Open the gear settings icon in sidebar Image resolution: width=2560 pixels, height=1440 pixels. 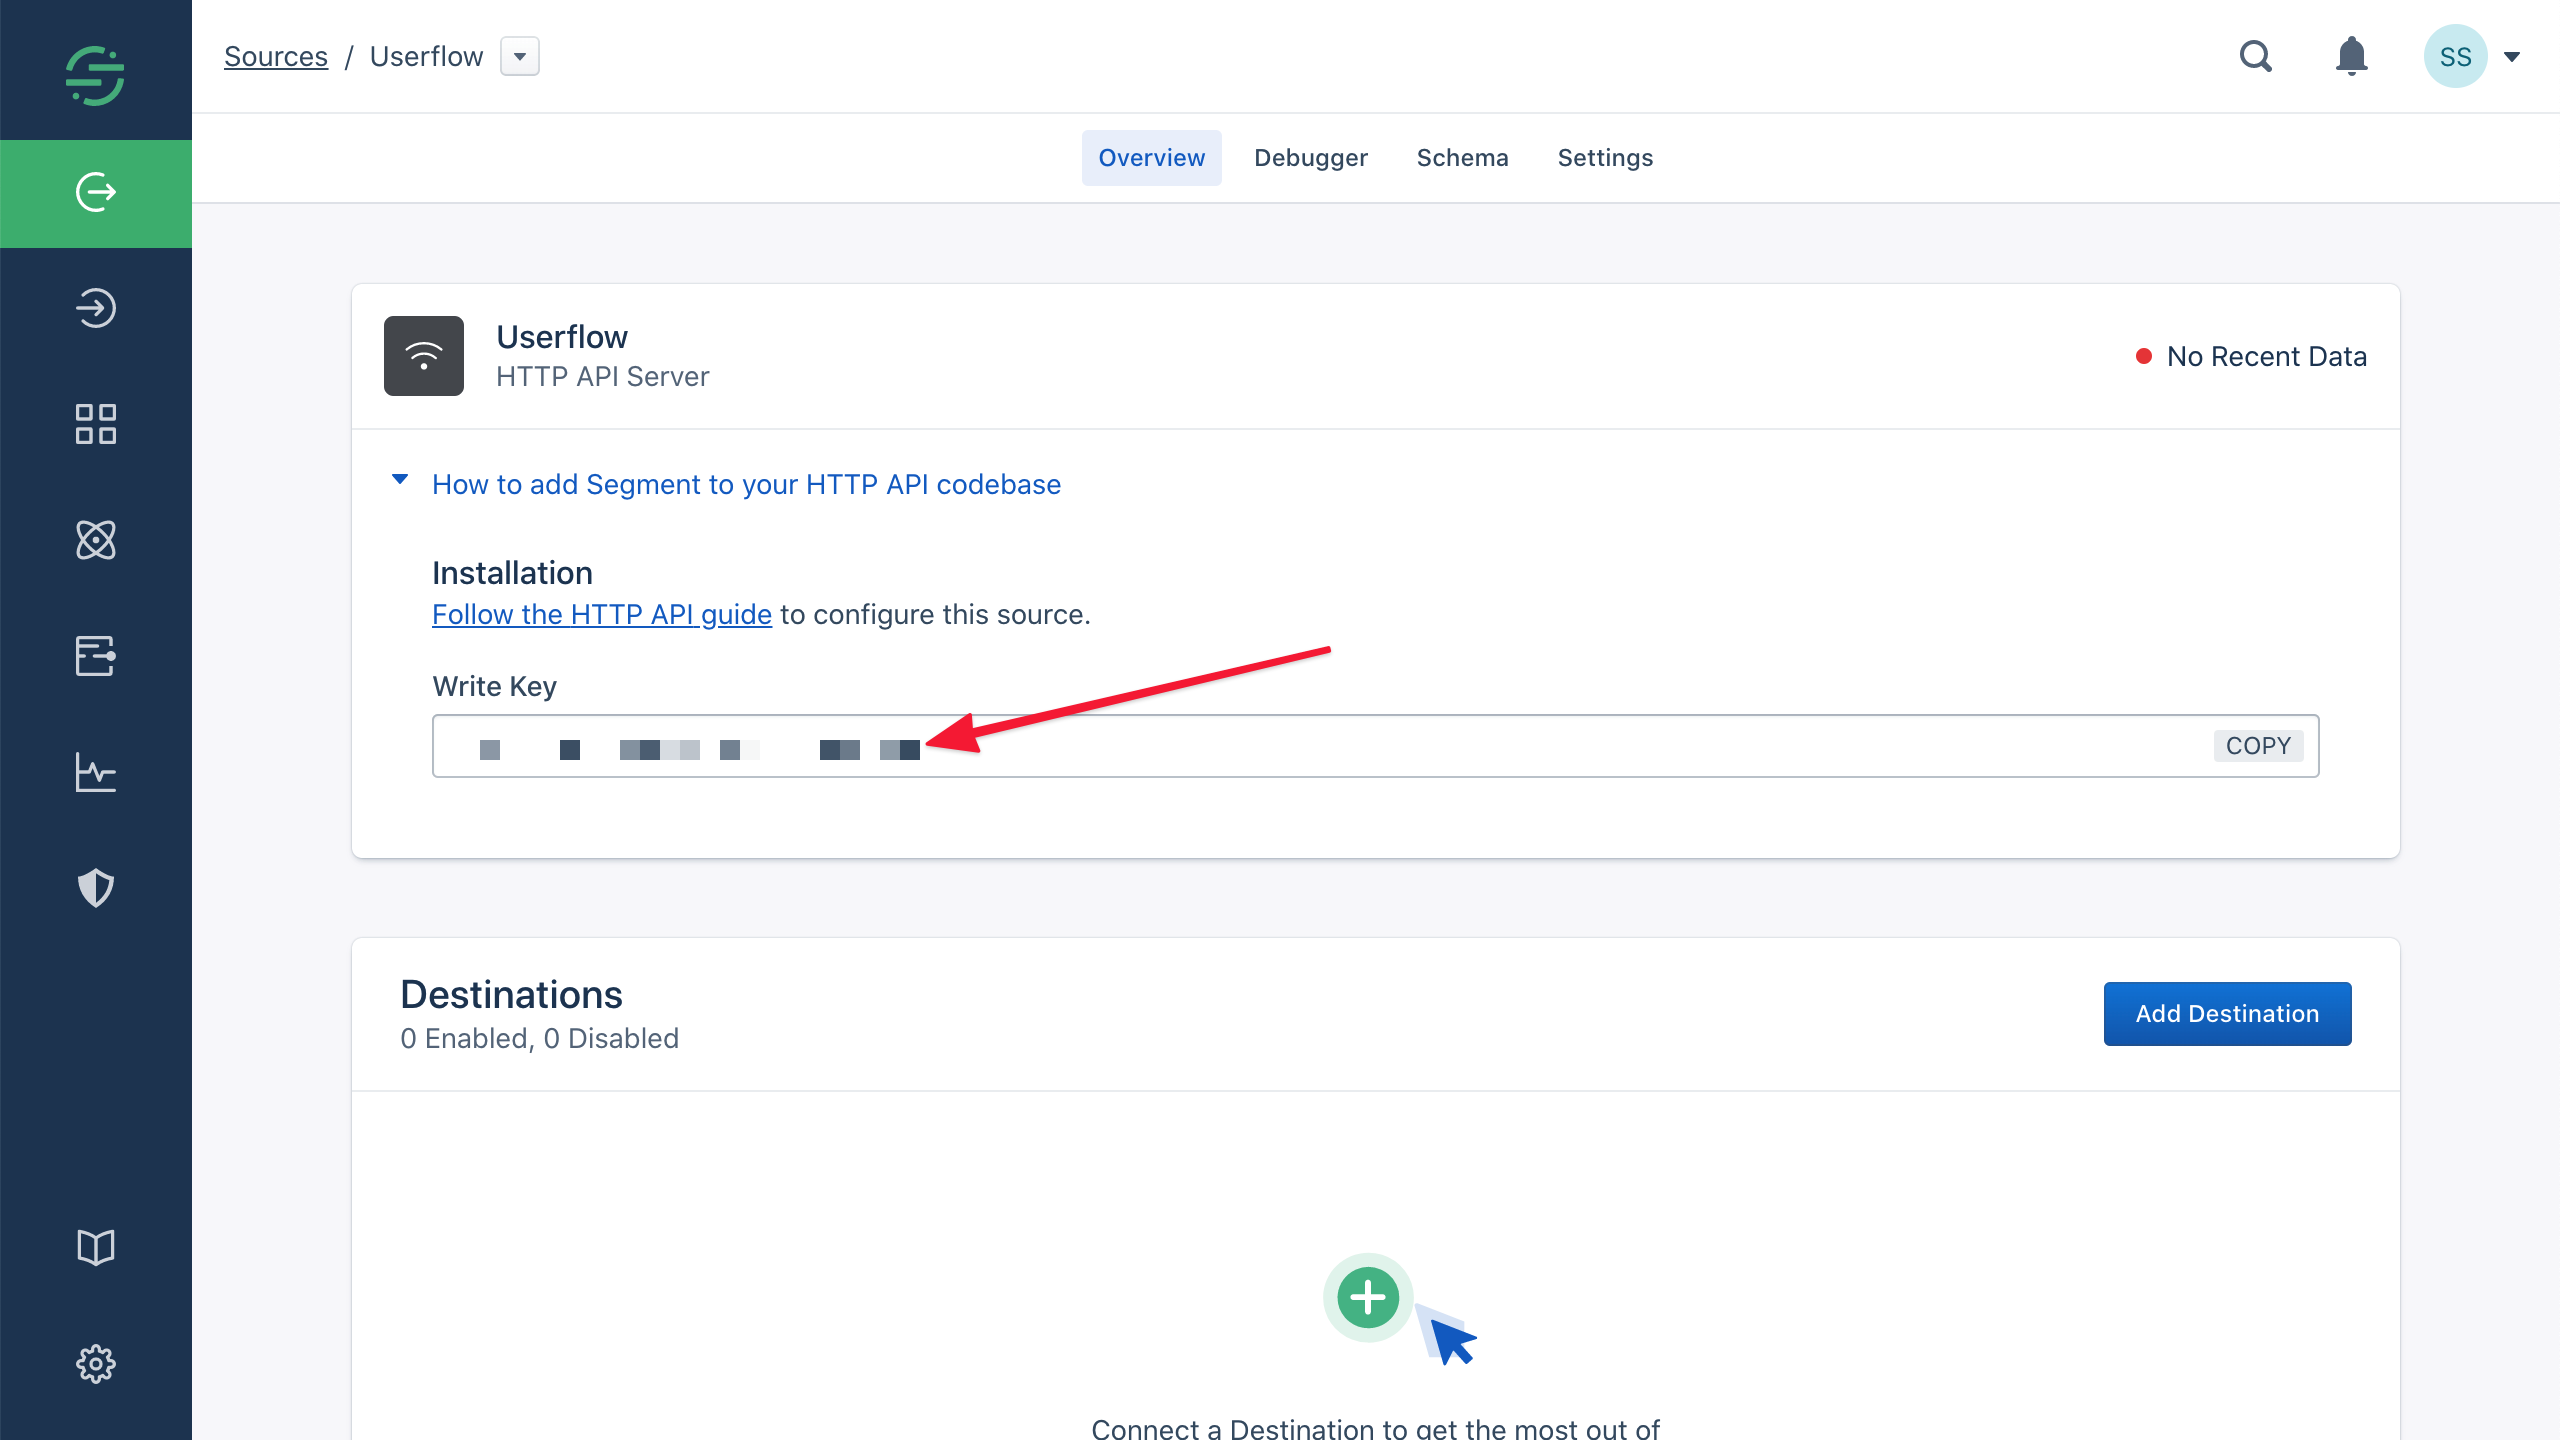coord(96,1363)
